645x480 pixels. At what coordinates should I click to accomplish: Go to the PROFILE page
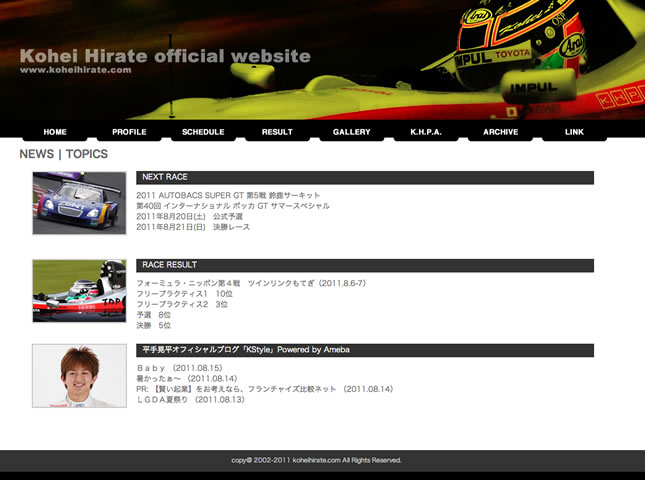(x=129, y=132)
